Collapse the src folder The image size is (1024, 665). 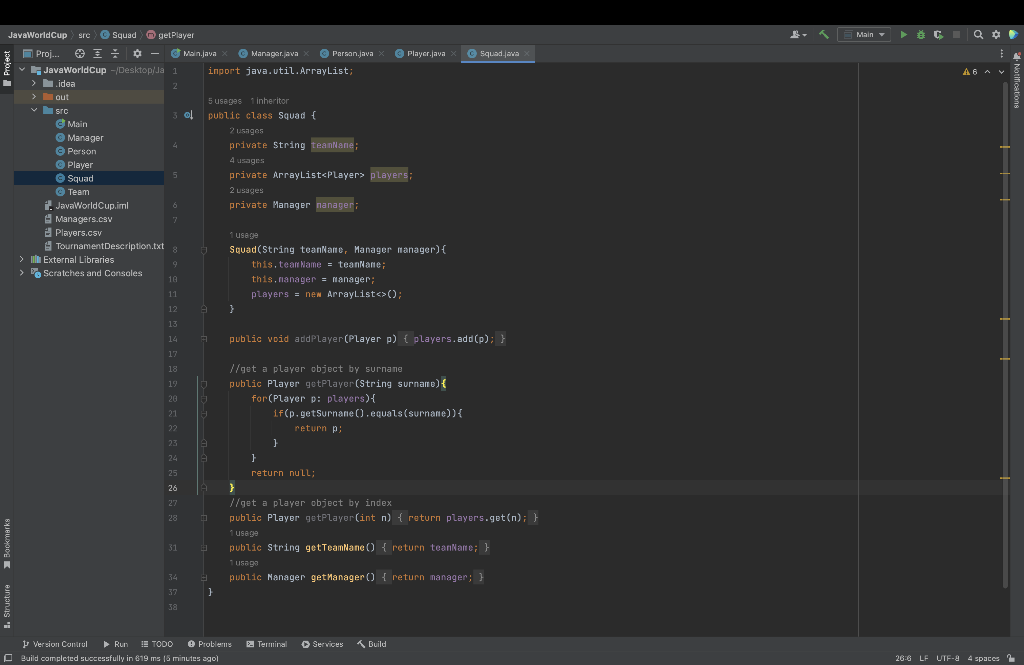pyautogui.click(x=34, y=110)
